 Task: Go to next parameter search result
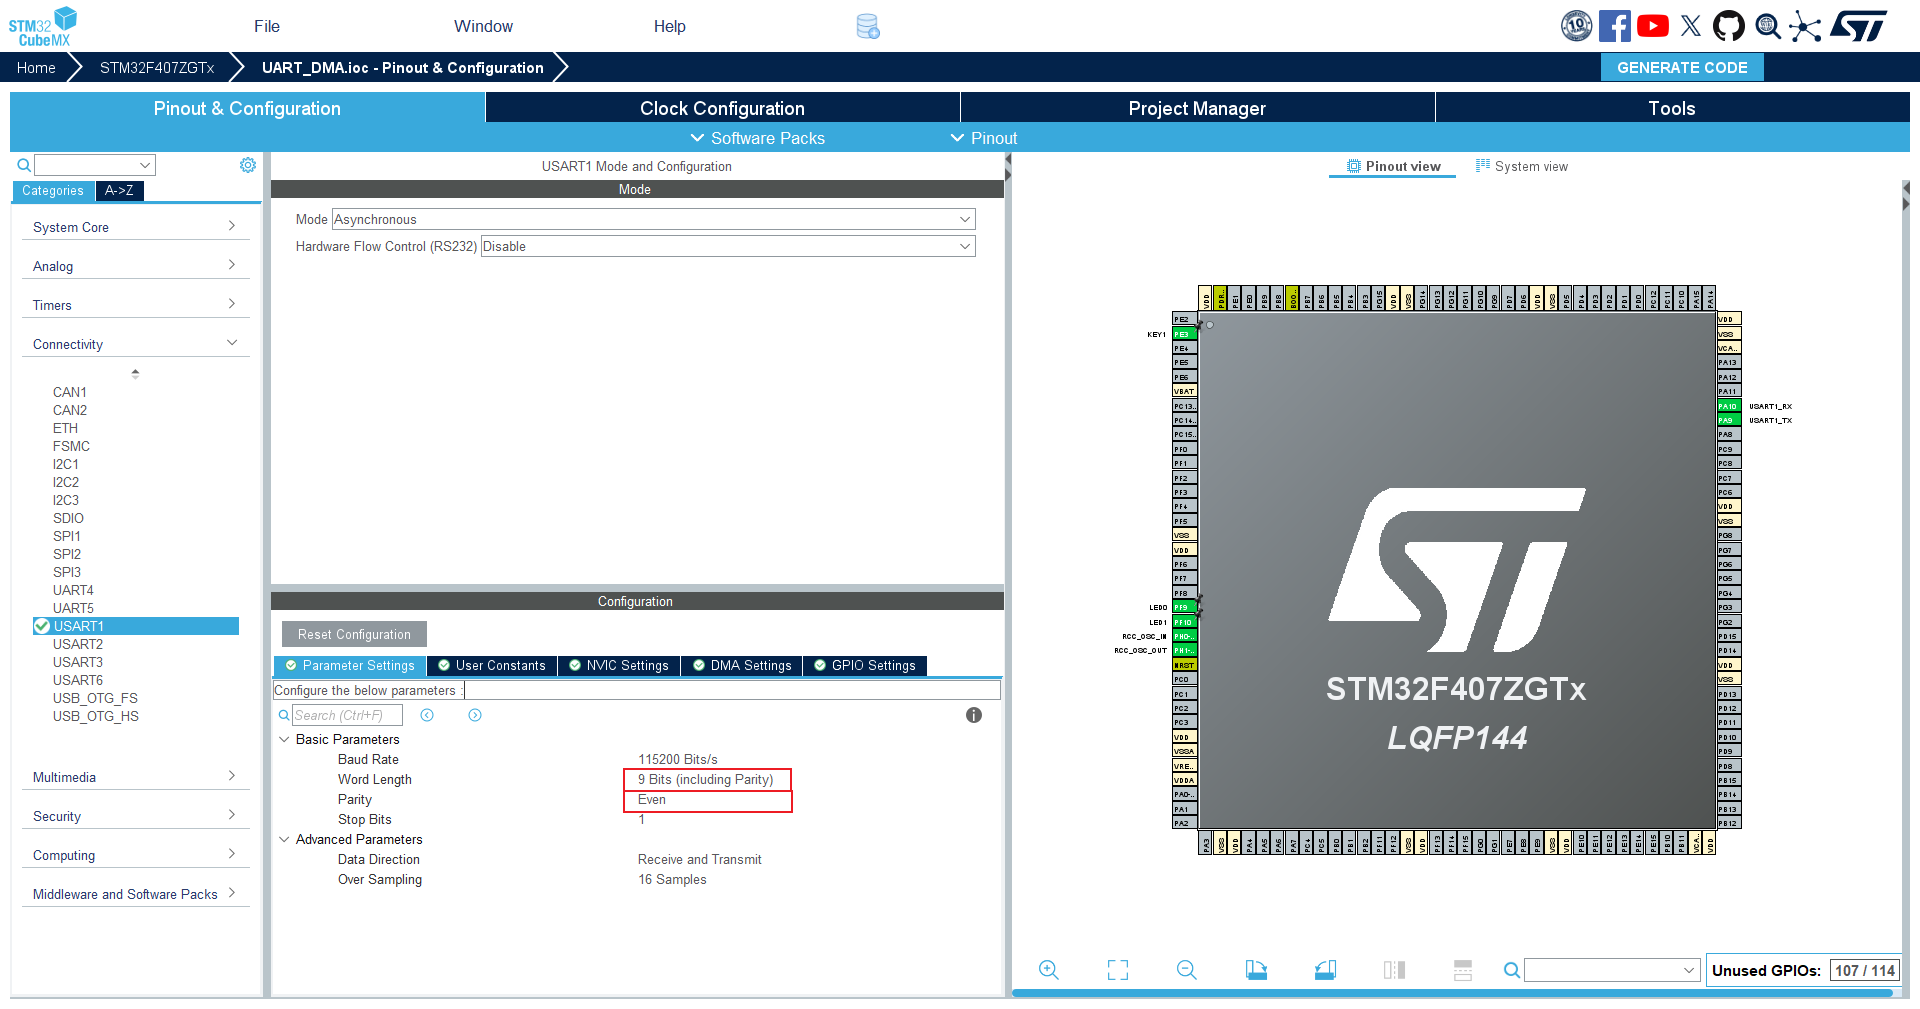[x=475, y=715]
